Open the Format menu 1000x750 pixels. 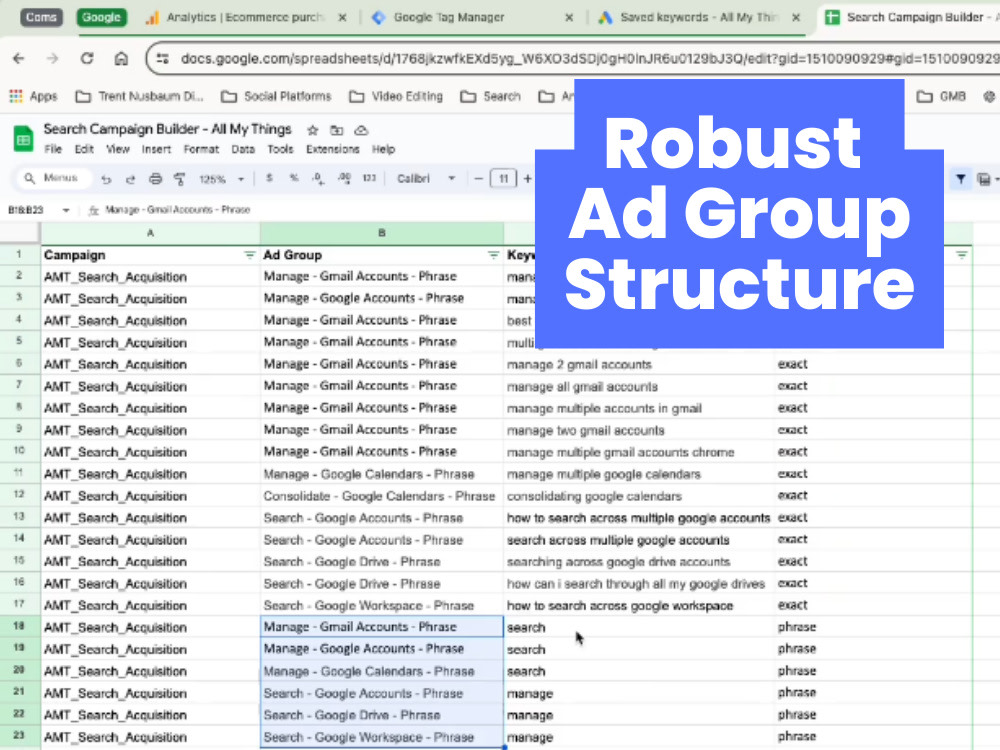coord(201,149)
